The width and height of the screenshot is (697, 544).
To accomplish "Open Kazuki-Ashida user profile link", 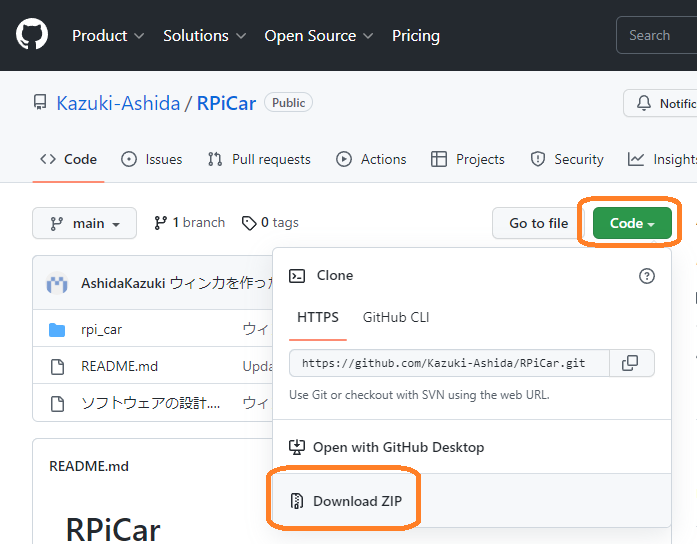I will click(118, 103).
